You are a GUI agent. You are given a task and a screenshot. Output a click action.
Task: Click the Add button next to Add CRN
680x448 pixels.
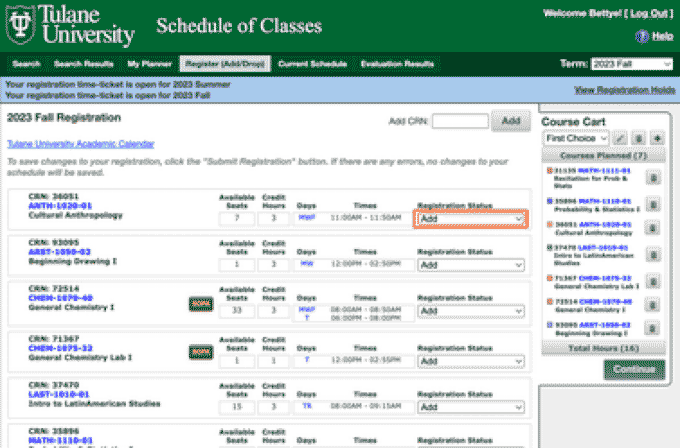click(511, 121)
